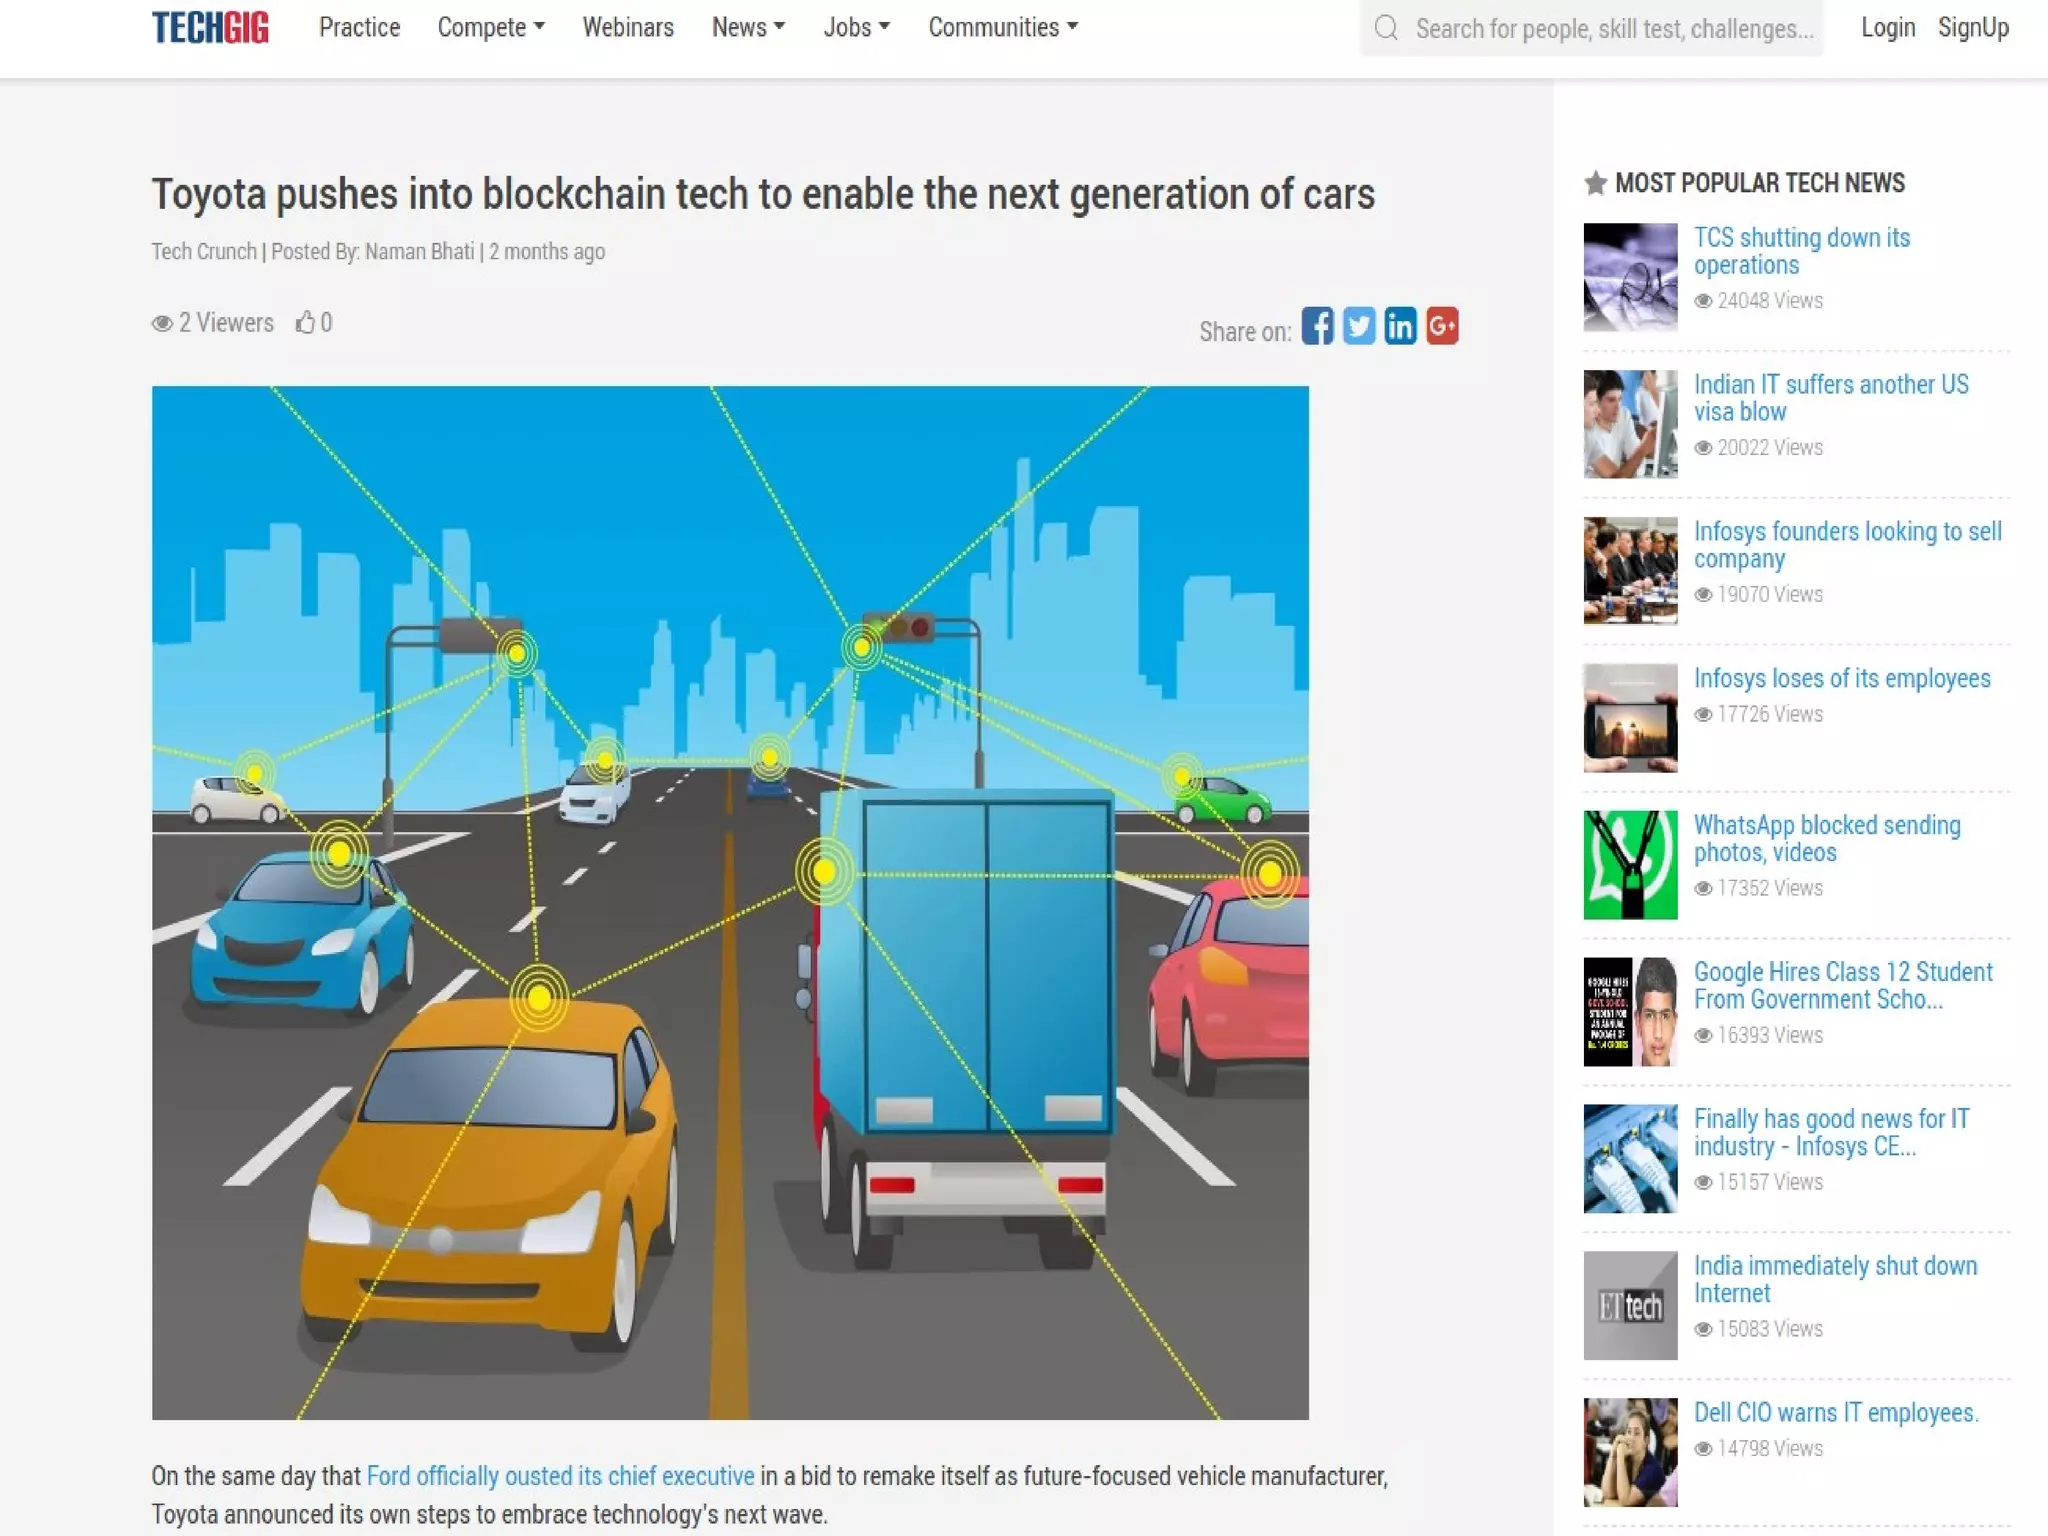This screenshot has width=2048, height=1536.
Task: Open Ford officially ousted its chief executive link
Action: [560, 1476]
